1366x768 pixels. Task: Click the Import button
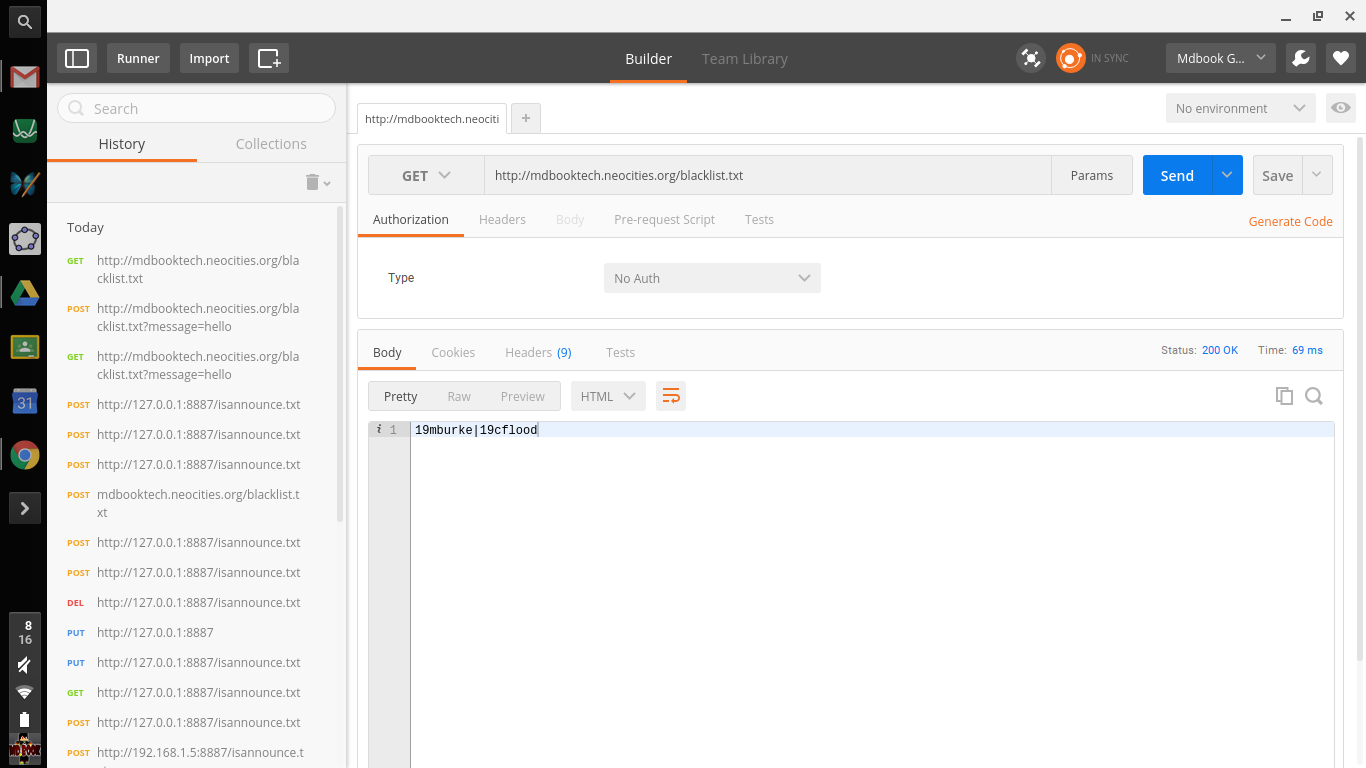(210, 58)
